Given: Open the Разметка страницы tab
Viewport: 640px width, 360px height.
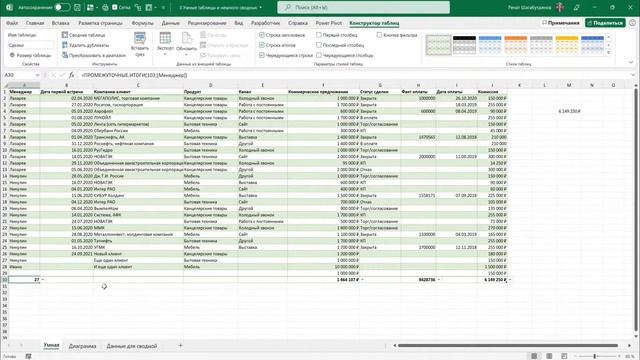Looking at the screenshot, I should pos(100,23).
